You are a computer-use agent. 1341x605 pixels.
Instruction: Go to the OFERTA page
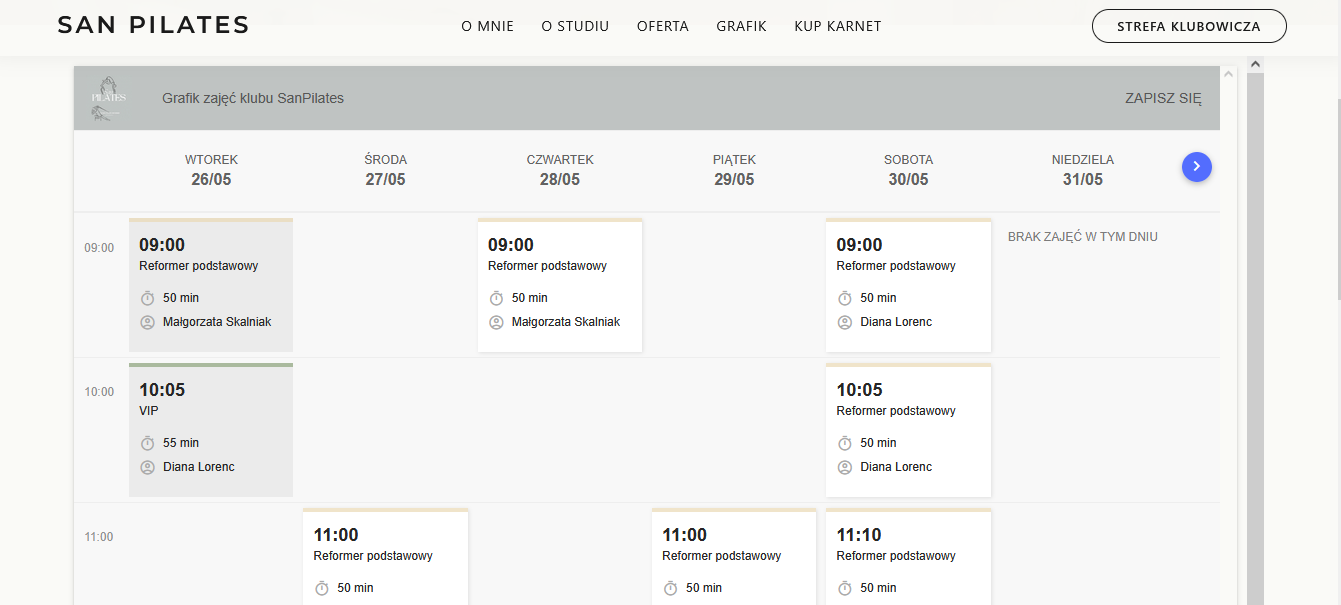[663, 26]
